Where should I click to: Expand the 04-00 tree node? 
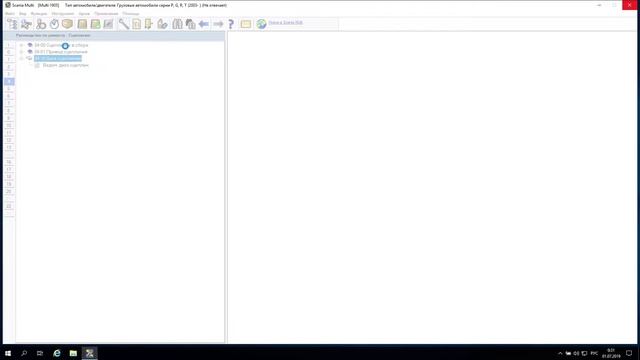tap(22, 45)
